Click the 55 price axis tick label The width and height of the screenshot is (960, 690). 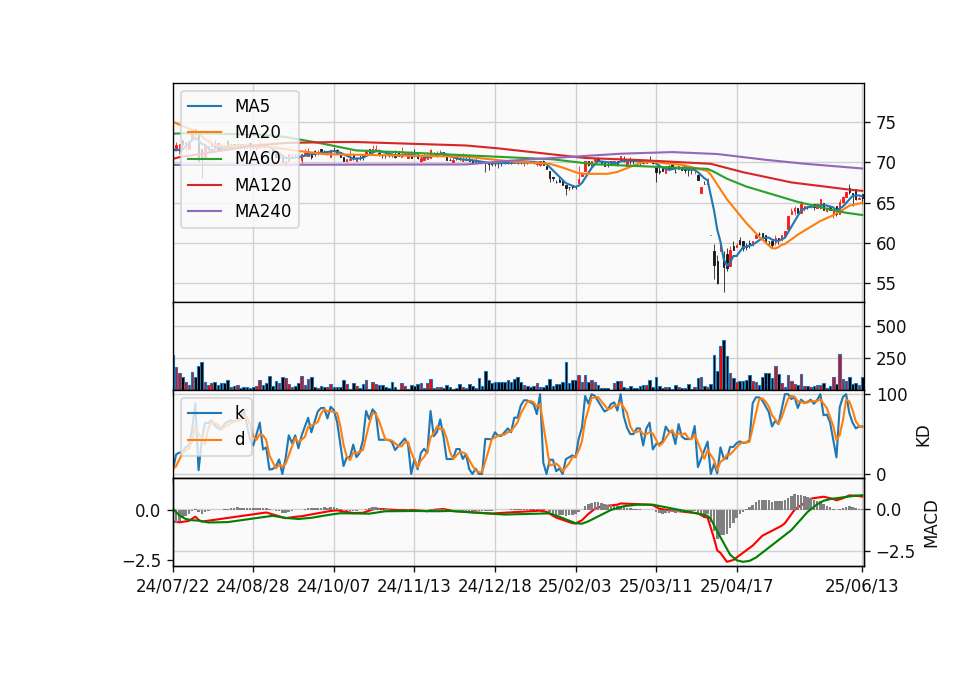pyautogui.click(x=885, y=284)
